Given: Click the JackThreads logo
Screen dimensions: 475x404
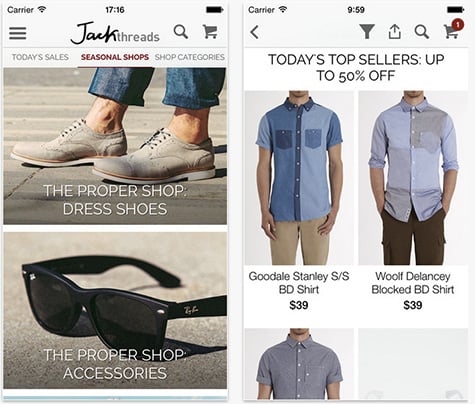Looking at the screenshot, I should click(115, 33).
